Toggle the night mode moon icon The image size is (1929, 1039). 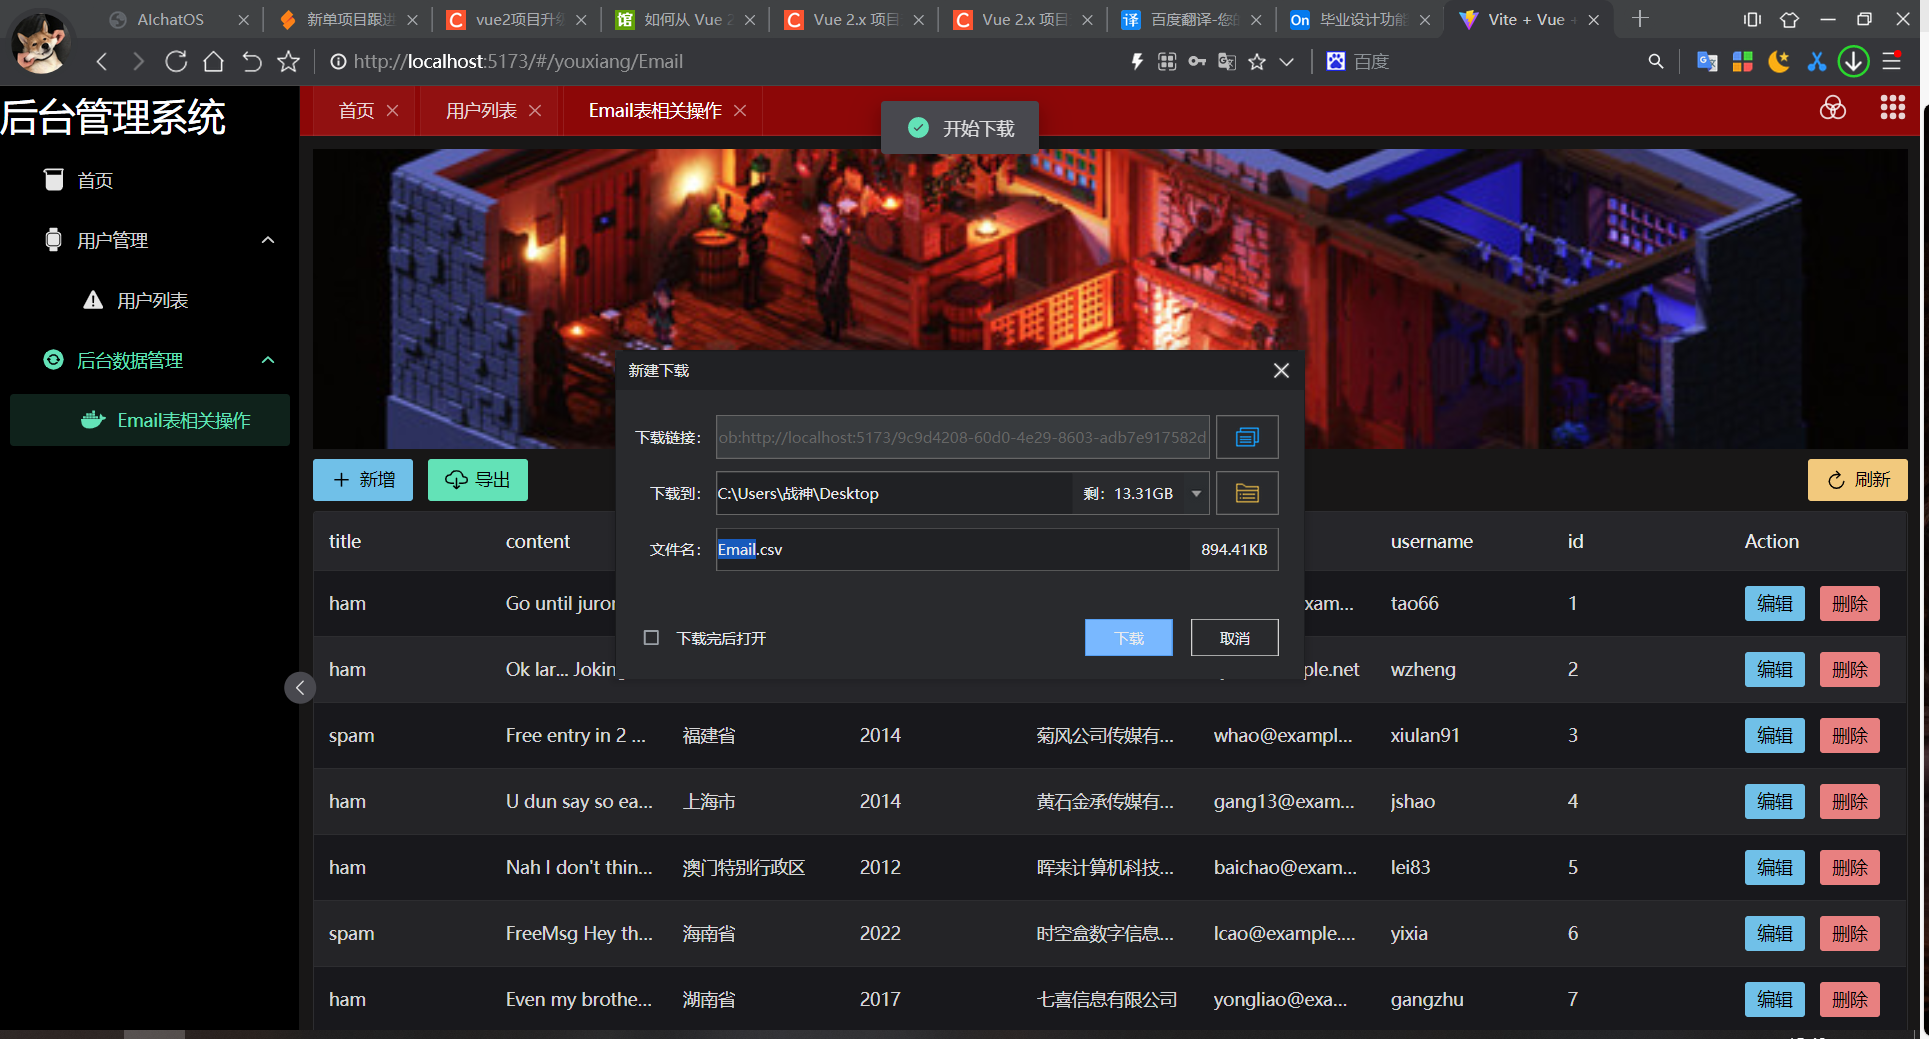point(1779,62)
